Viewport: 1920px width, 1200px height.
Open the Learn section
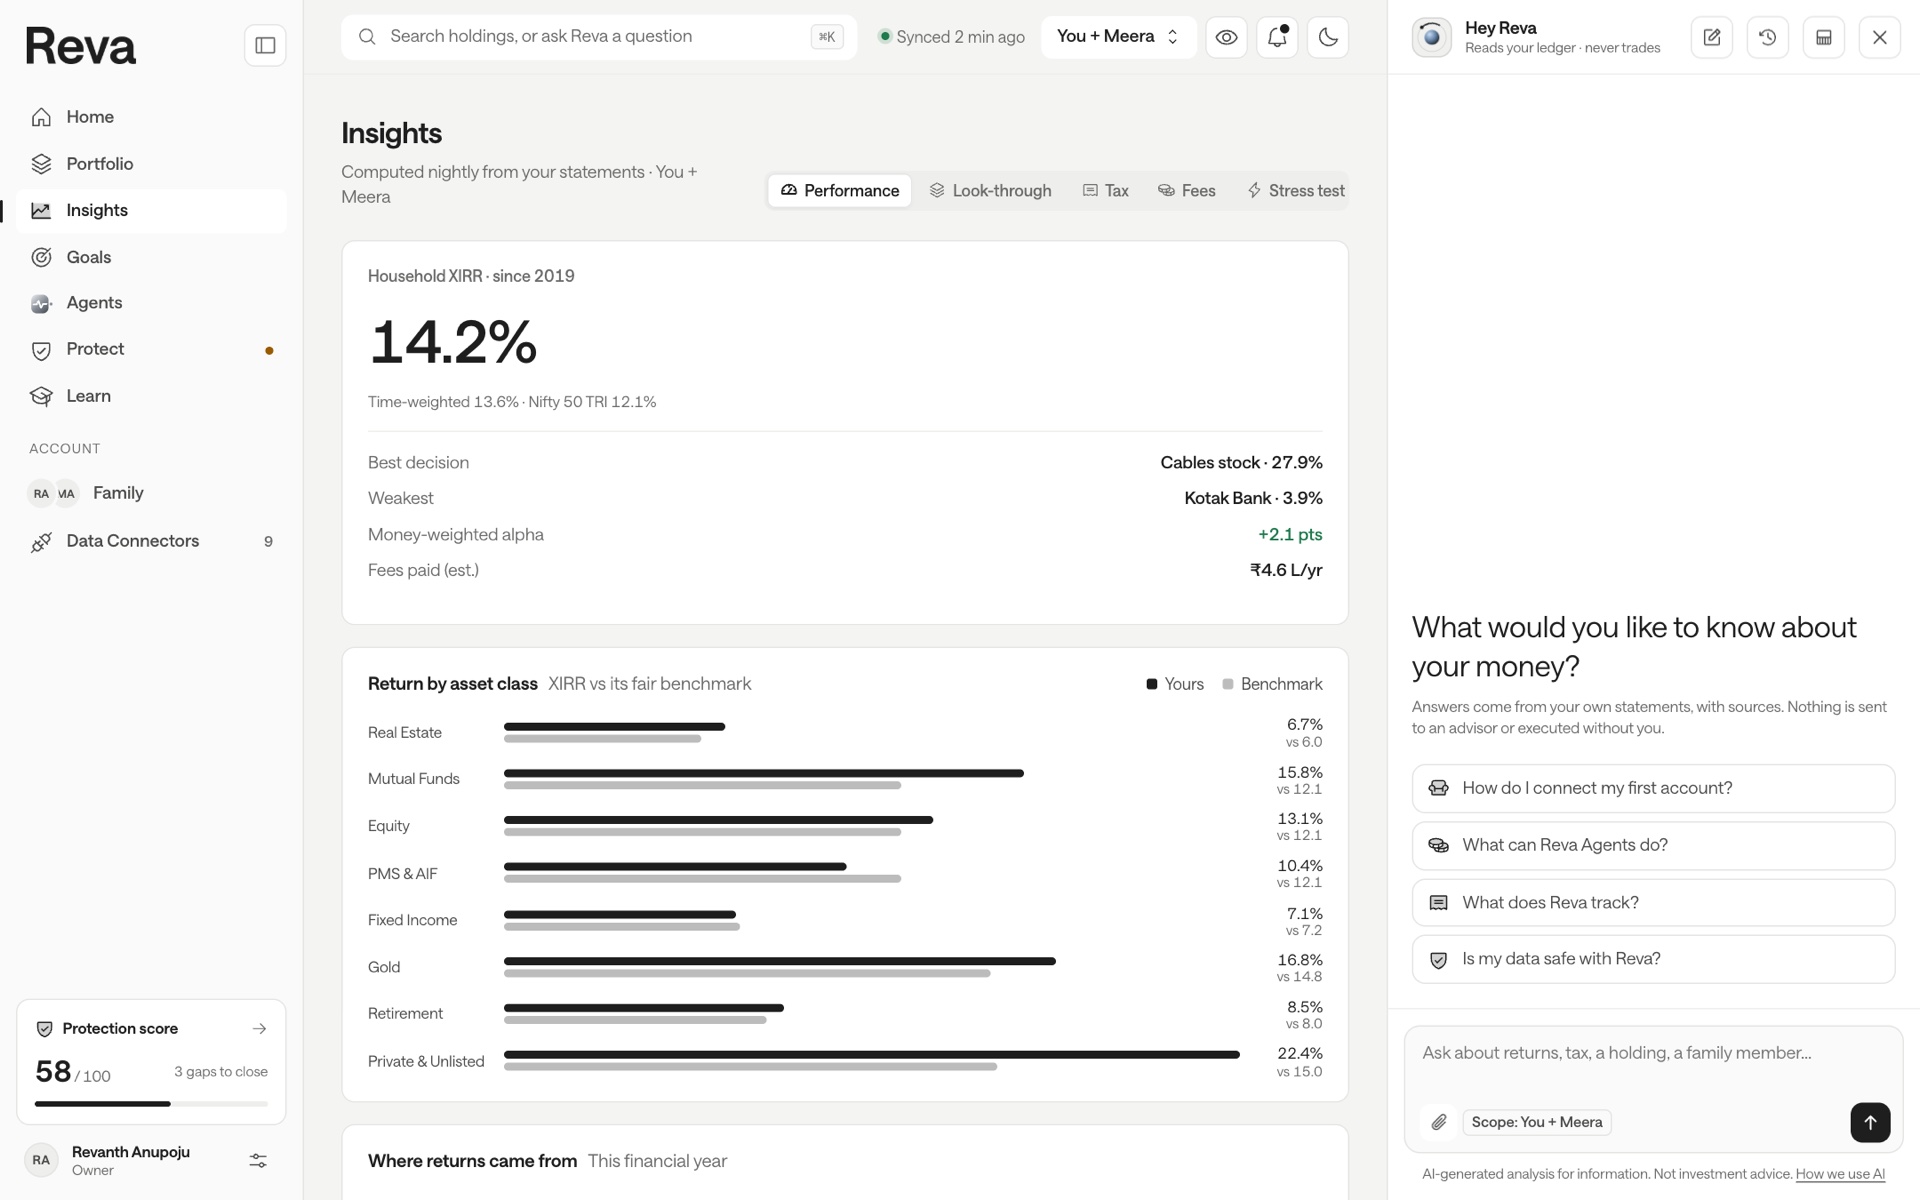click(151, 396)
